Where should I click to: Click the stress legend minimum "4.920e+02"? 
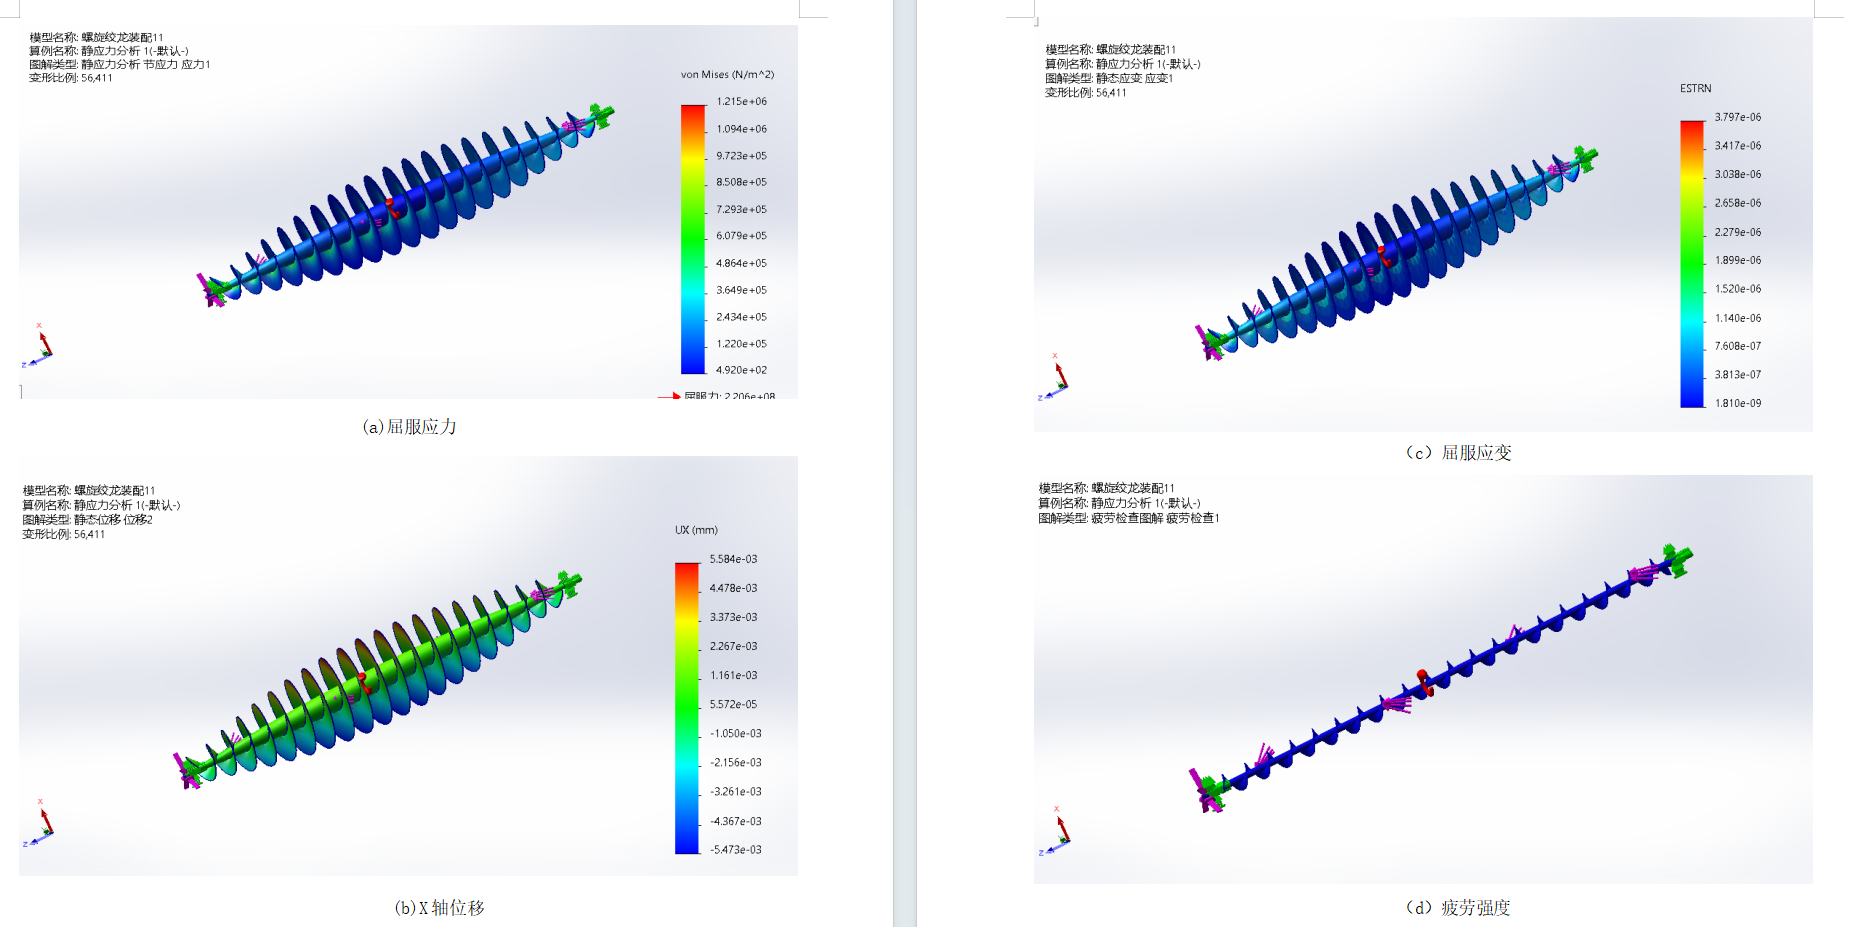pos(742,370)
